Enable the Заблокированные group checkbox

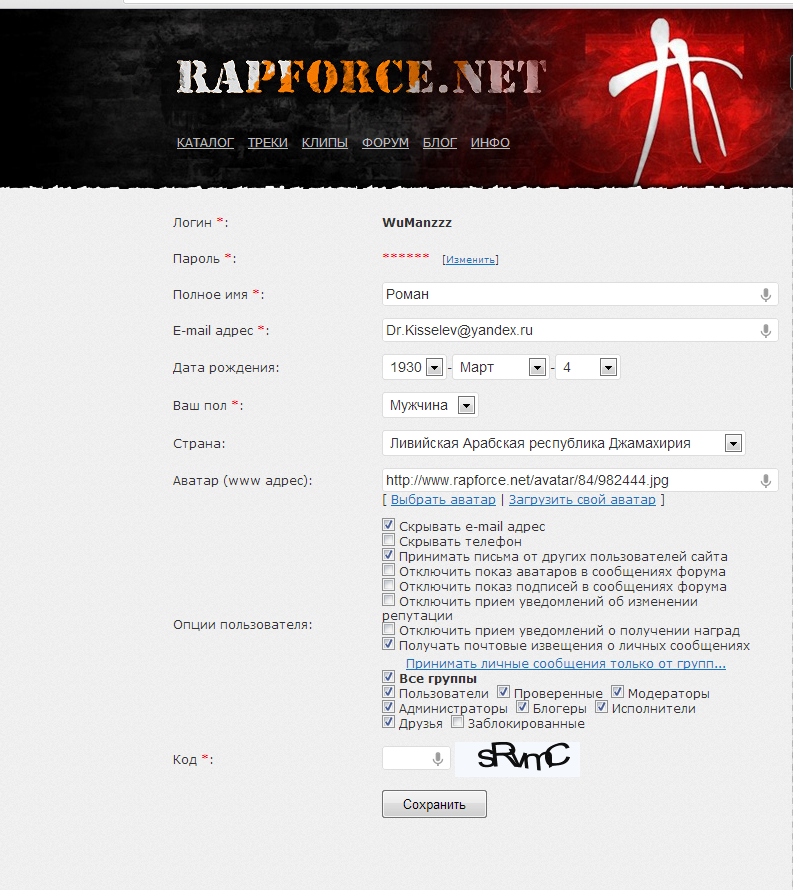point(458,722)
